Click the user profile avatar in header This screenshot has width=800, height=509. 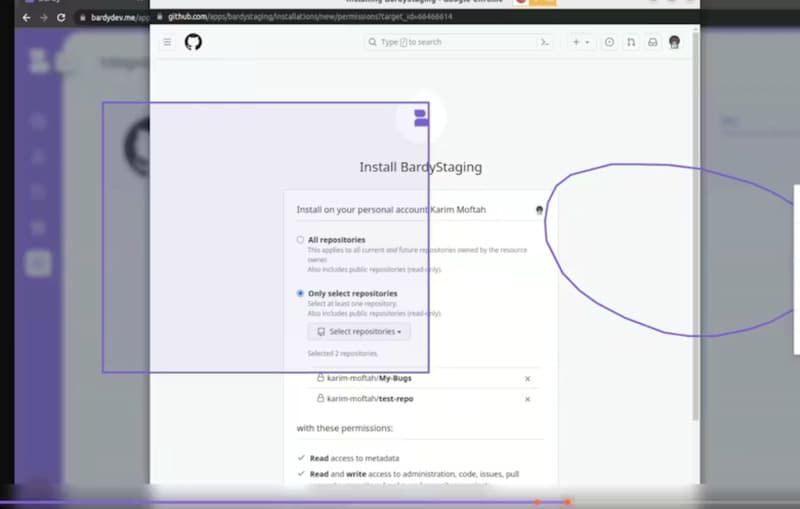[x=675, y=42]
